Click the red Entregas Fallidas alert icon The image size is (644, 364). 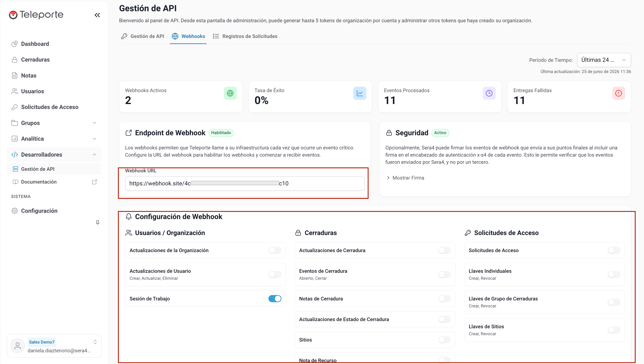618,93
